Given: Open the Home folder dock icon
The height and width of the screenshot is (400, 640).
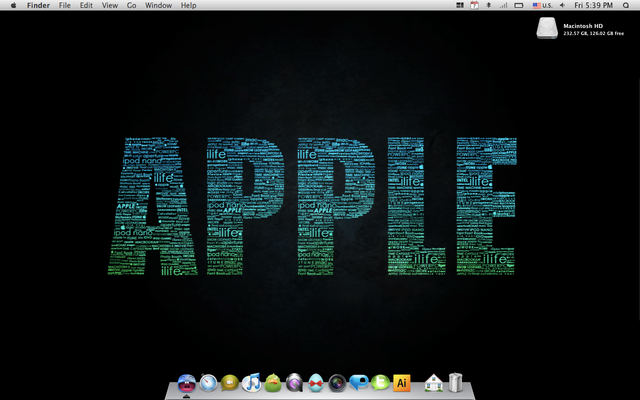Looking at the screenshot, I should click(433, 382).
